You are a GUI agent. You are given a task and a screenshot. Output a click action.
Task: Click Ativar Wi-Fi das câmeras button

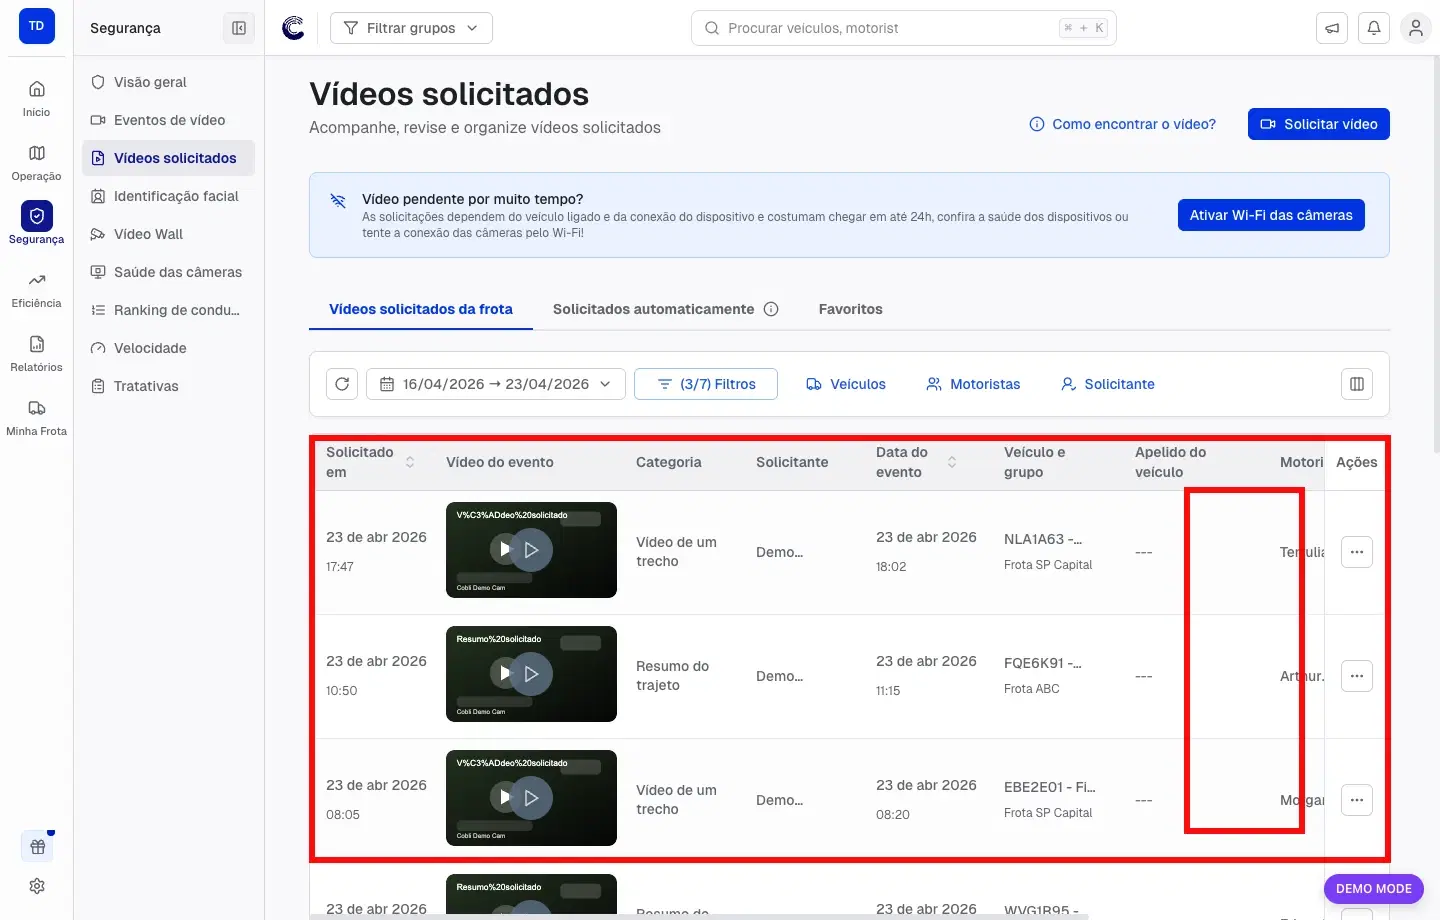click(1271, 215)
